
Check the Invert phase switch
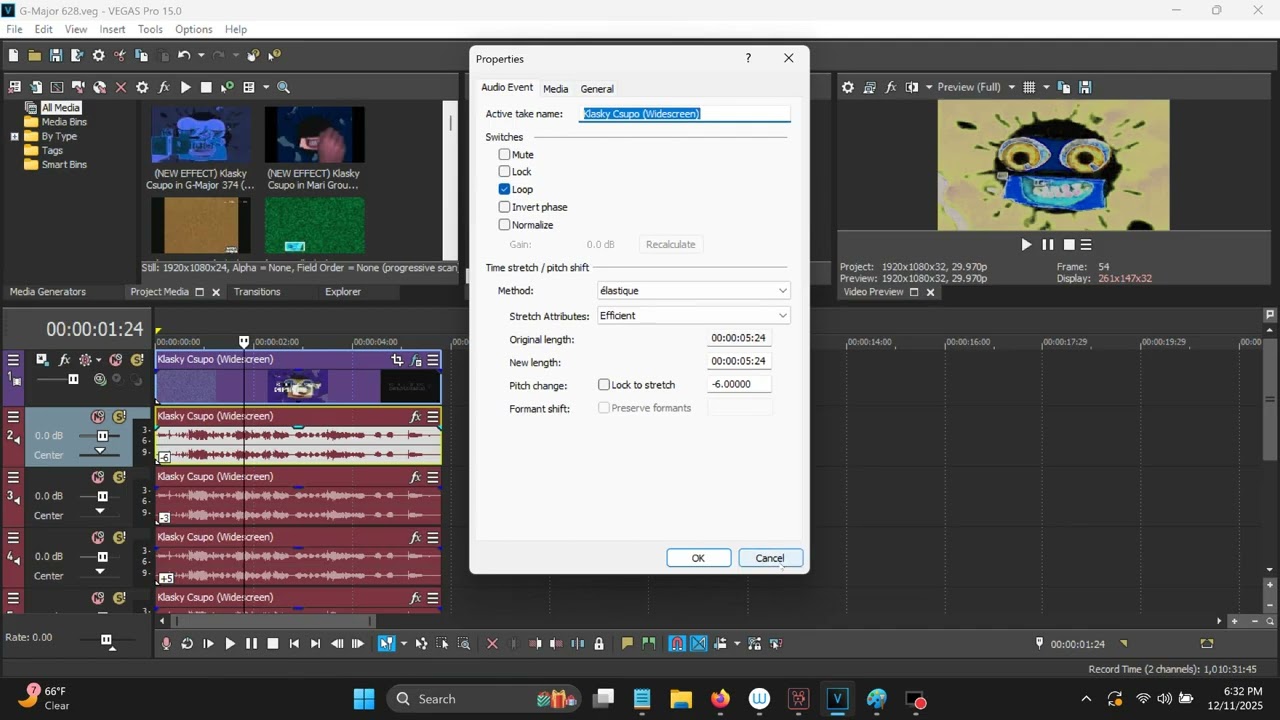[505, 207]
